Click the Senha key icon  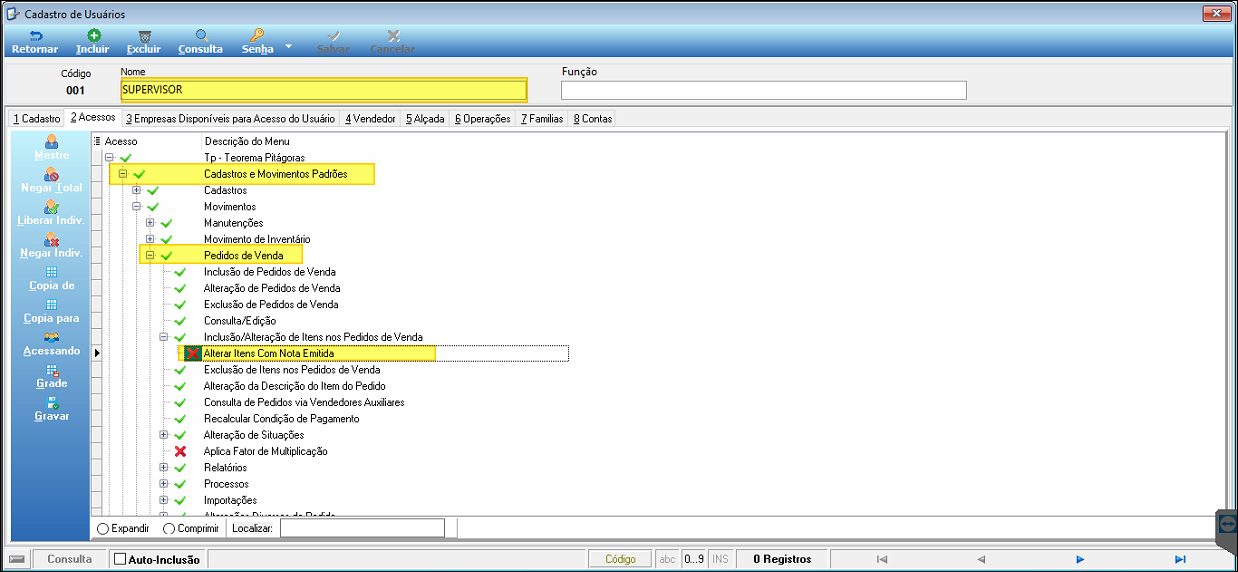click(x=257, y=35)
